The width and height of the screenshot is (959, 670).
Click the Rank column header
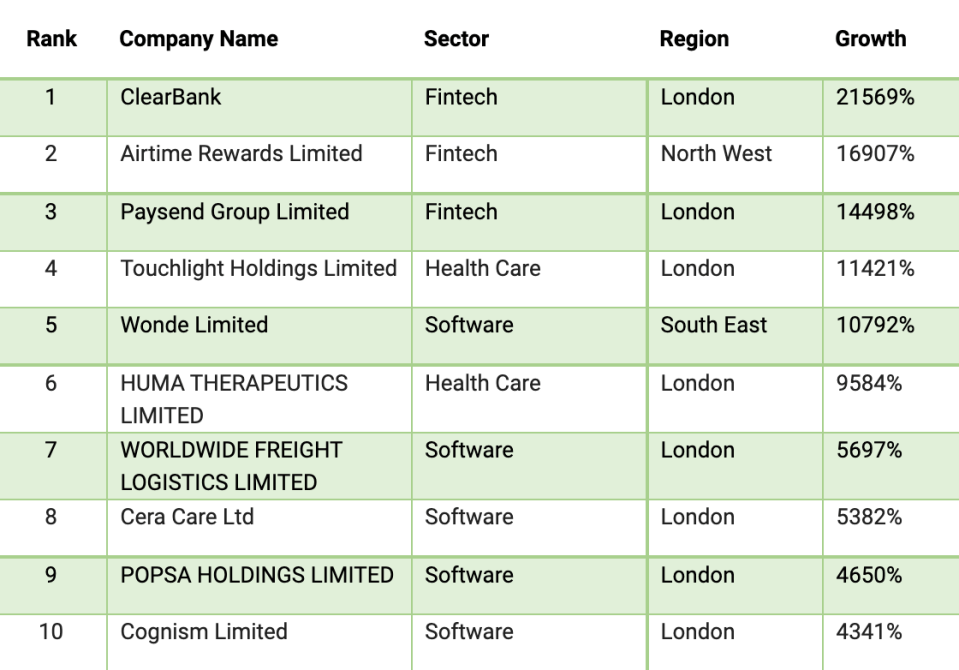tap(51, 39)
